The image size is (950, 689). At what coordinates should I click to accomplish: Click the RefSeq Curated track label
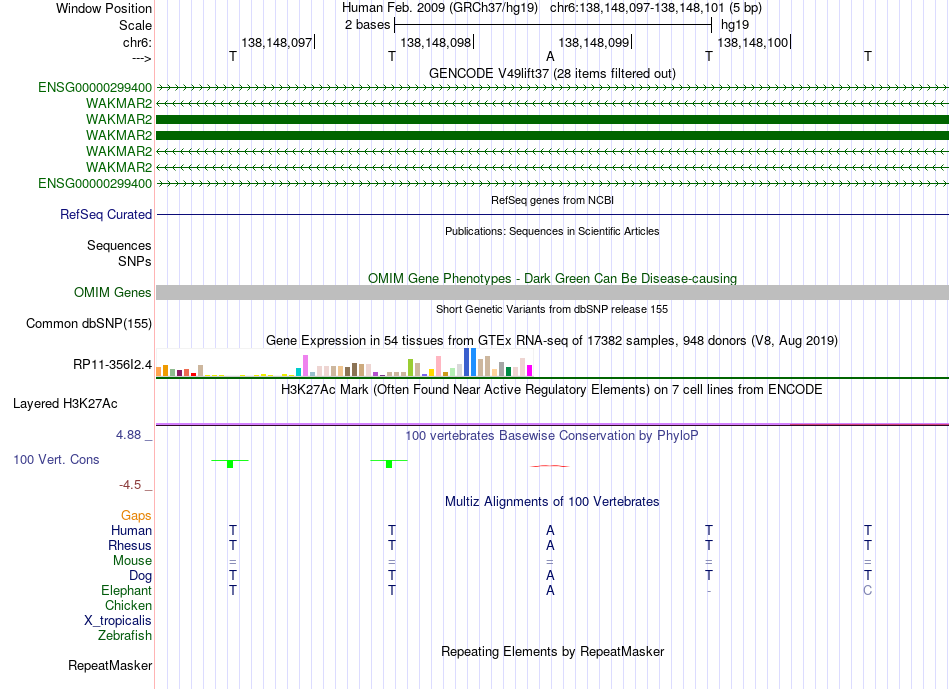pos(106,215)
